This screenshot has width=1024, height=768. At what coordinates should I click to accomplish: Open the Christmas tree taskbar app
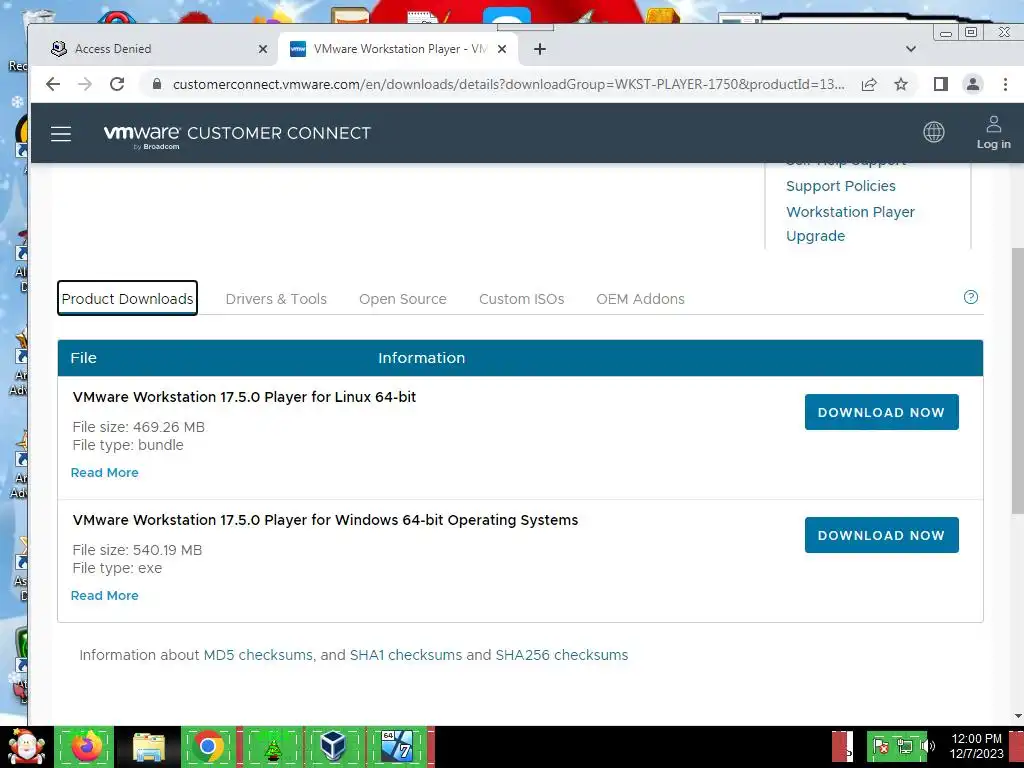[x=273, y=746]
